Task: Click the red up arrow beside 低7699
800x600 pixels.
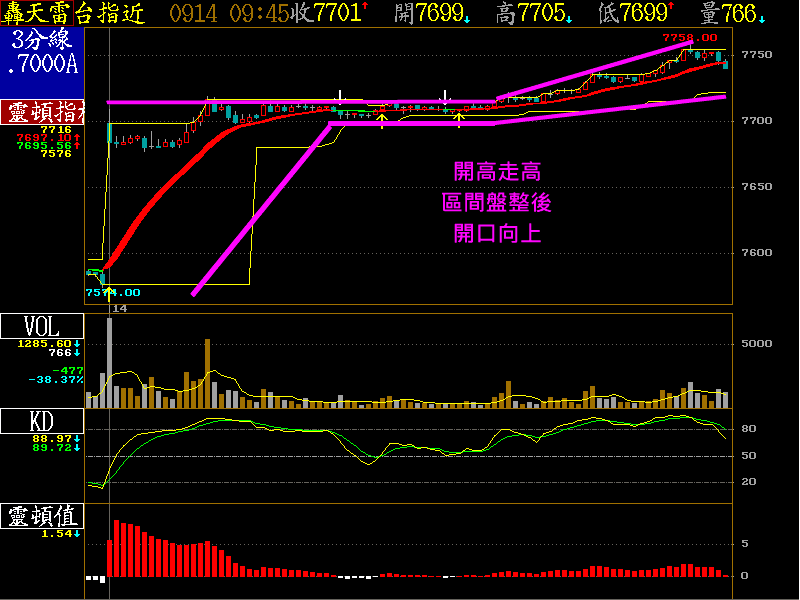Action: (670, 8)
